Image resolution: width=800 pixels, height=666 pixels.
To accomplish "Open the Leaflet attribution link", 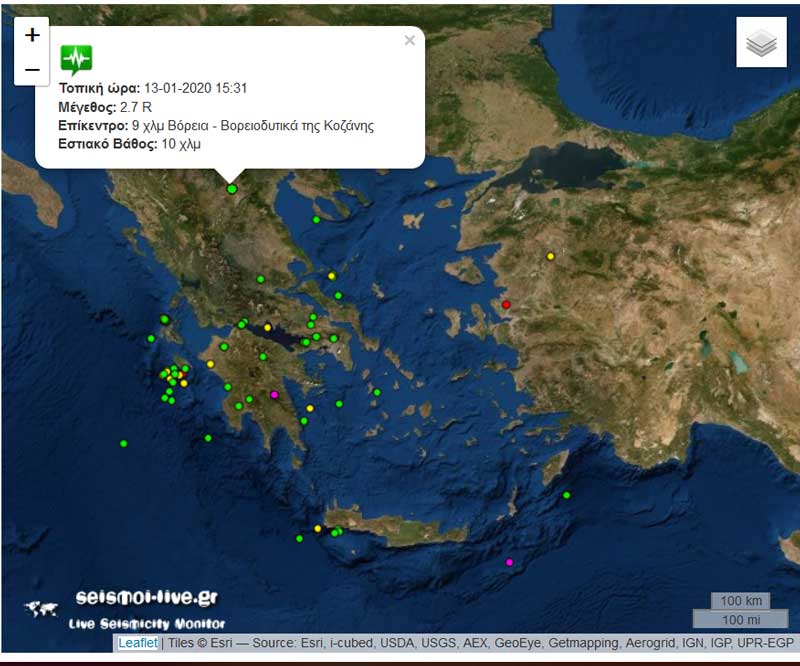I will (x=138, y=643).
